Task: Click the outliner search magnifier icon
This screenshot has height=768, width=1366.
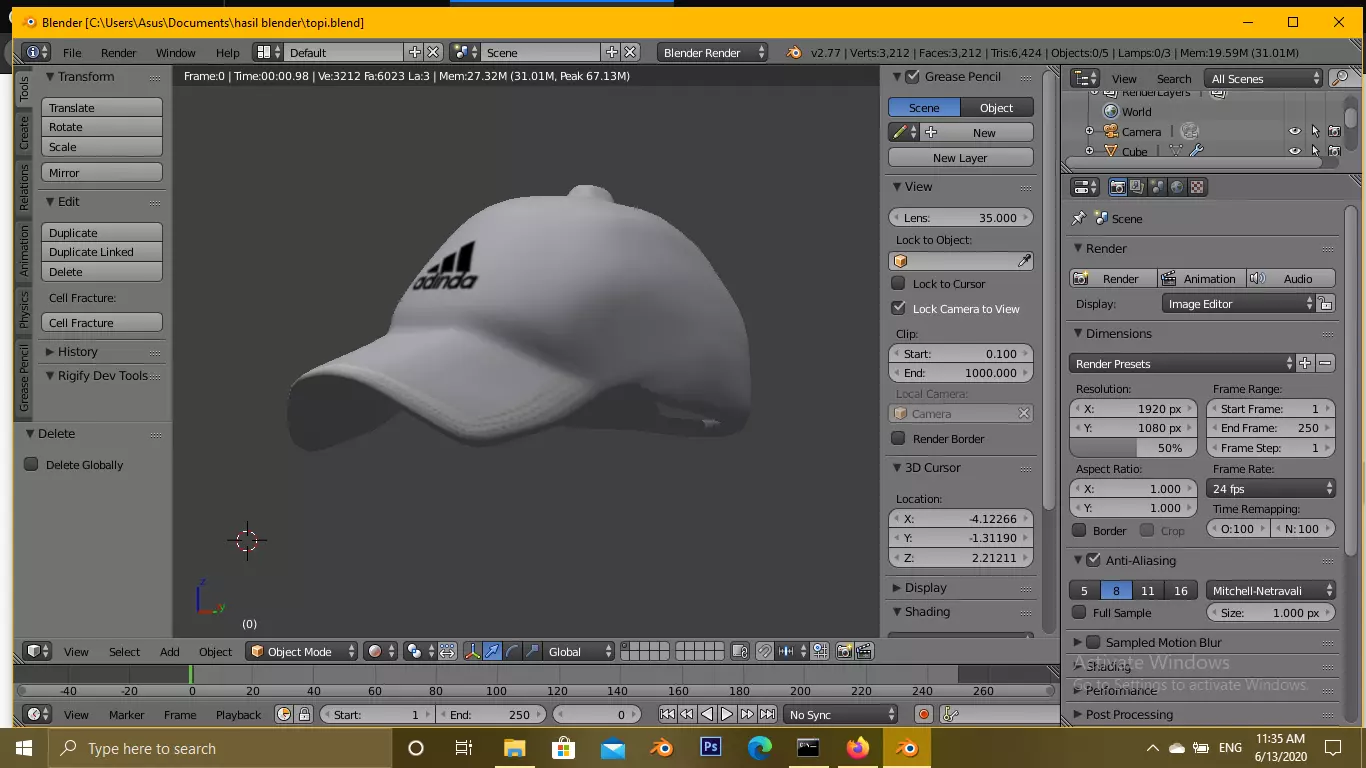Action: pyautogui.click(x=1342, y=78)
